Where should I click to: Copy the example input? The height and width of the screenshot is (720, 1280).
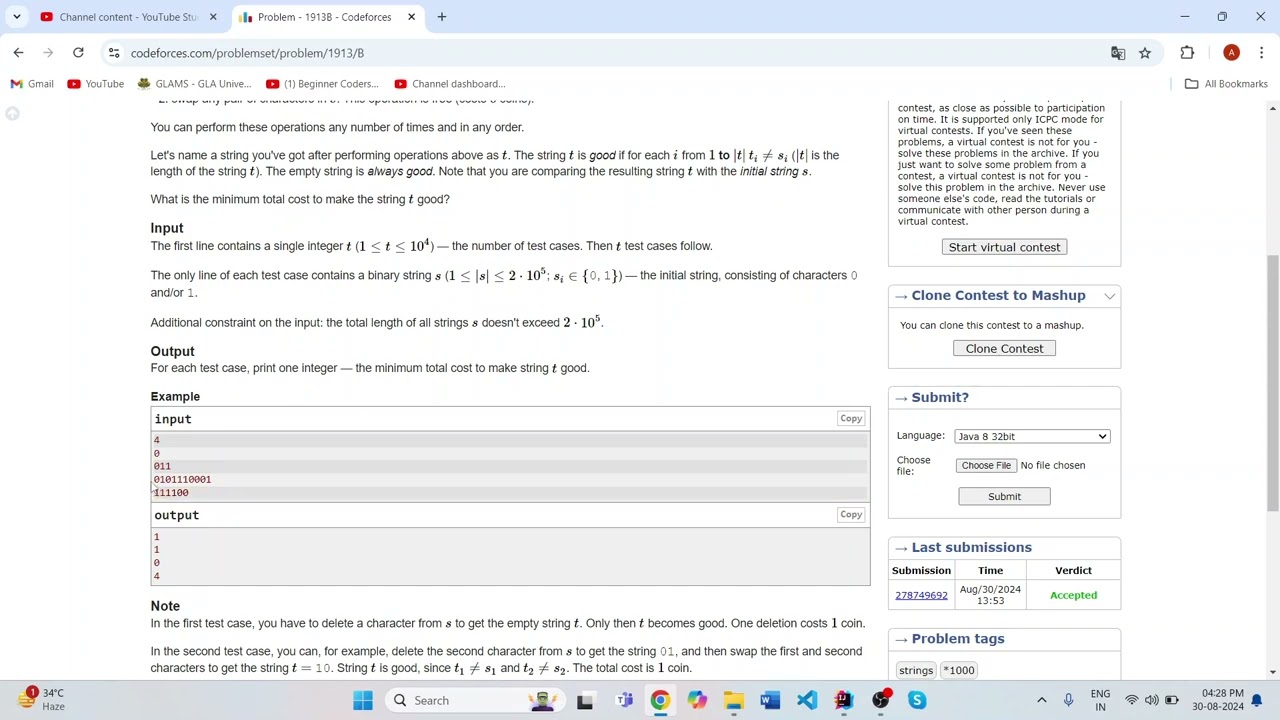(x=851, y=419)
